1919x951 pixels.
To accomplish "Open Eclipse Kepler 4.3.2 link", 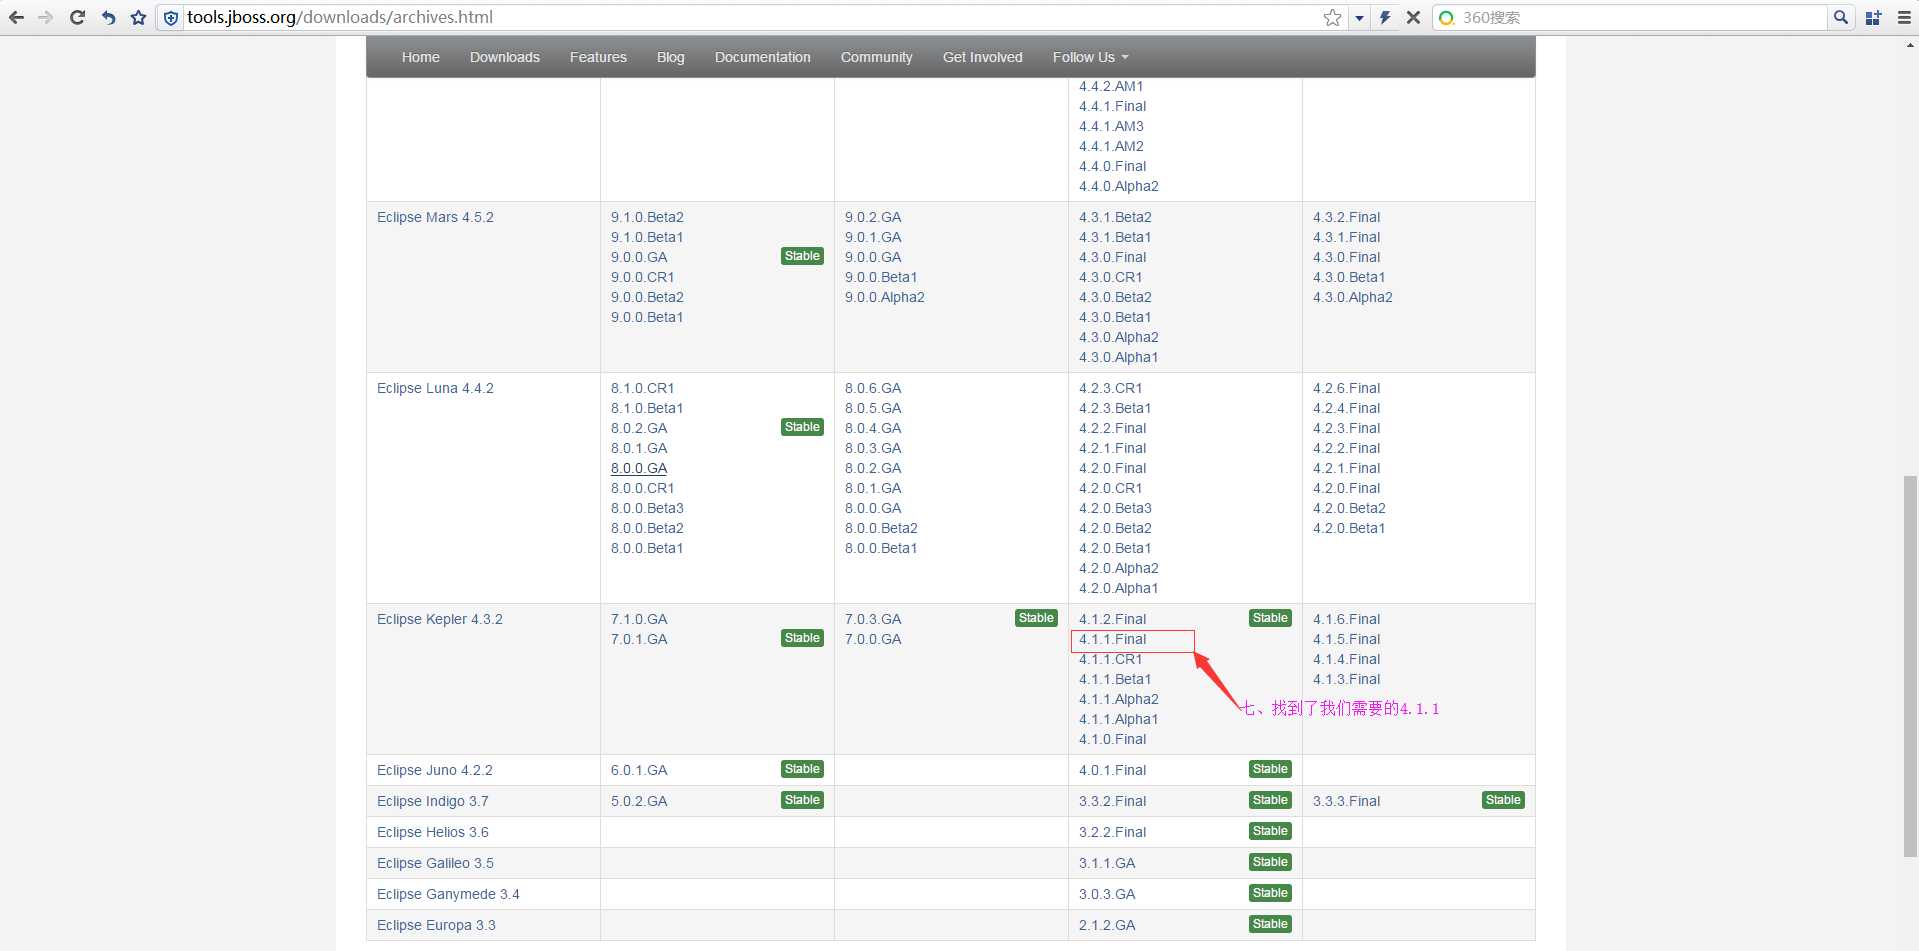I will click(x=440, y=619).
